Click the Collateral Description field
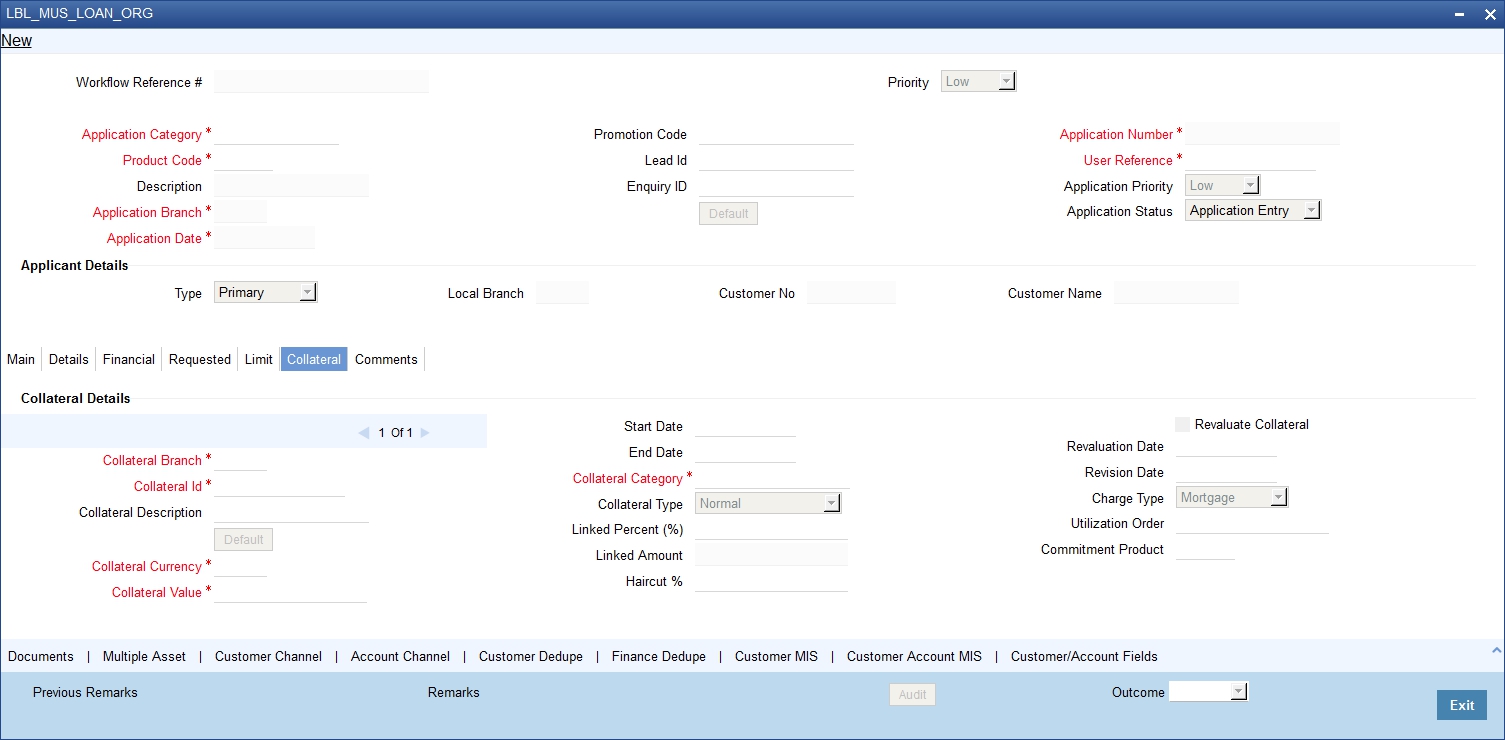1505x740 pixels. tap(291, 512)
